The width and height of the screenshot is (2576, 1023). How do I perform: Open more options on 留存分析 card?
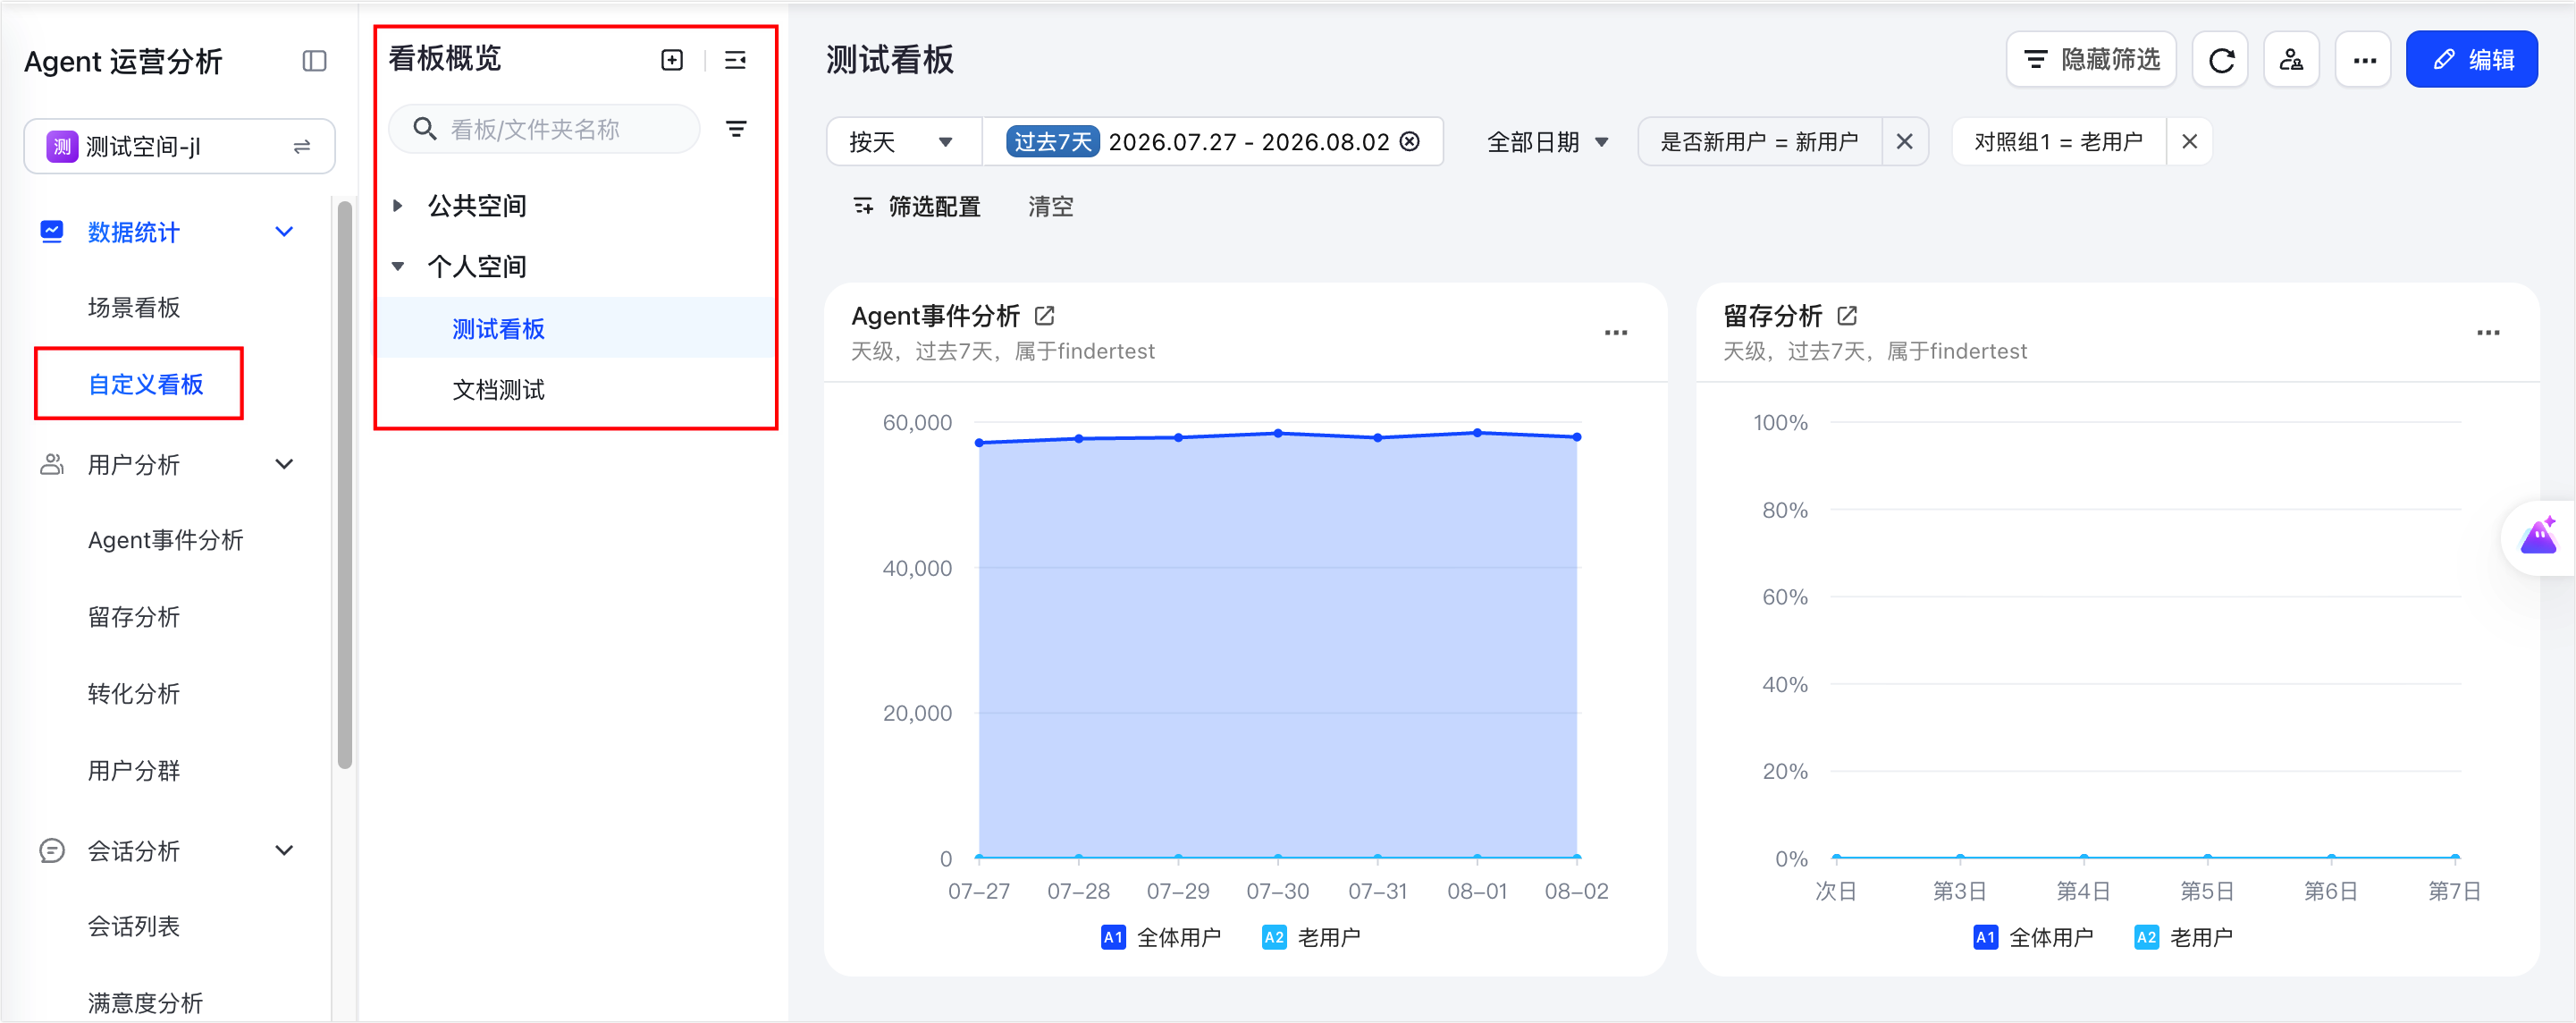(x=2488, y=333)
